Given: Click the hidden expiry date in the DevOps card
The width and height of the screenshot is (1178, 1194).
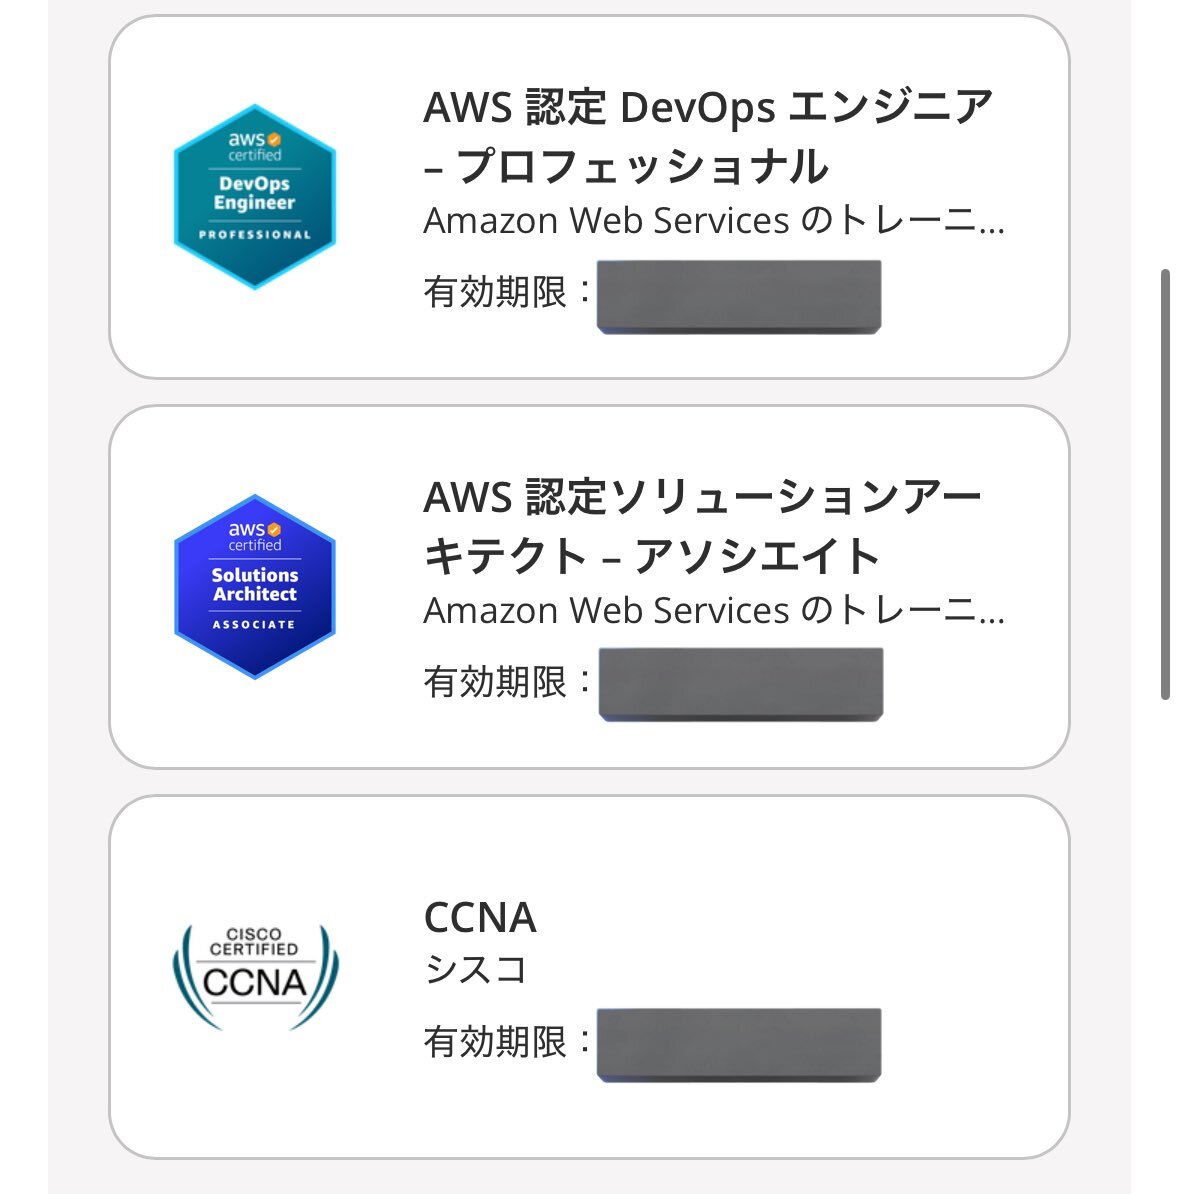Looking at the screenshot, I should click(x=739, y=296).
